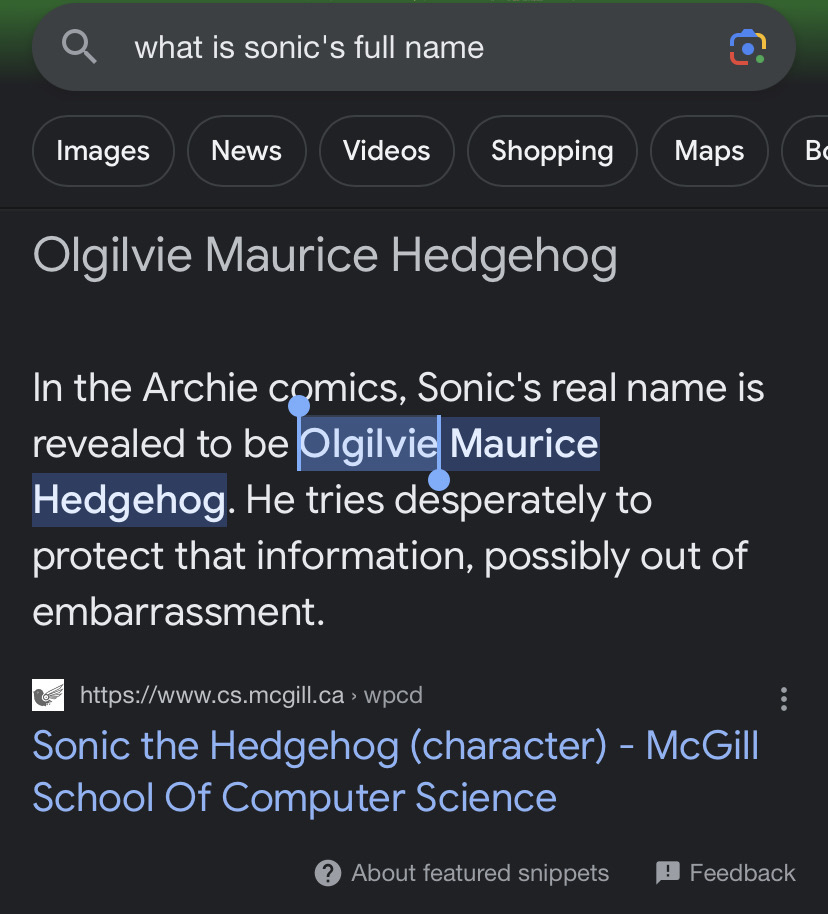Open the cs.mcgill.ca URL breadcrumb
Image resolution: width=828 pixels, height=914 pixels.
coord(251,695)
